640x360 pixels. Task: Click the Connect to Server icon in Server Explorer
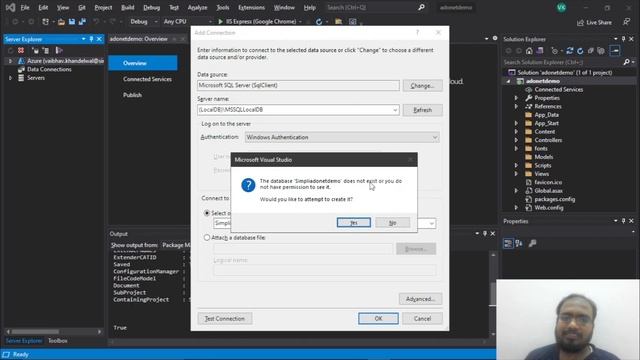pos(46,51)
